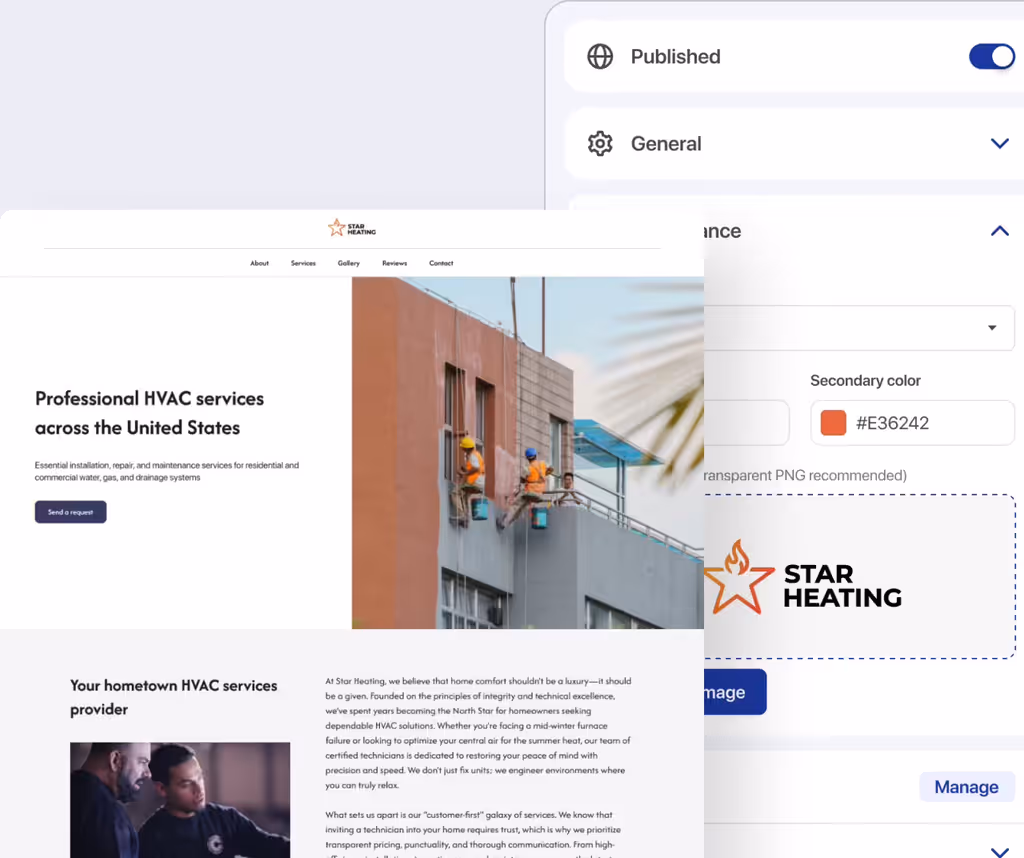
Task: Click the Star Heating logo in website header
Action: click(x=352, y=228)
